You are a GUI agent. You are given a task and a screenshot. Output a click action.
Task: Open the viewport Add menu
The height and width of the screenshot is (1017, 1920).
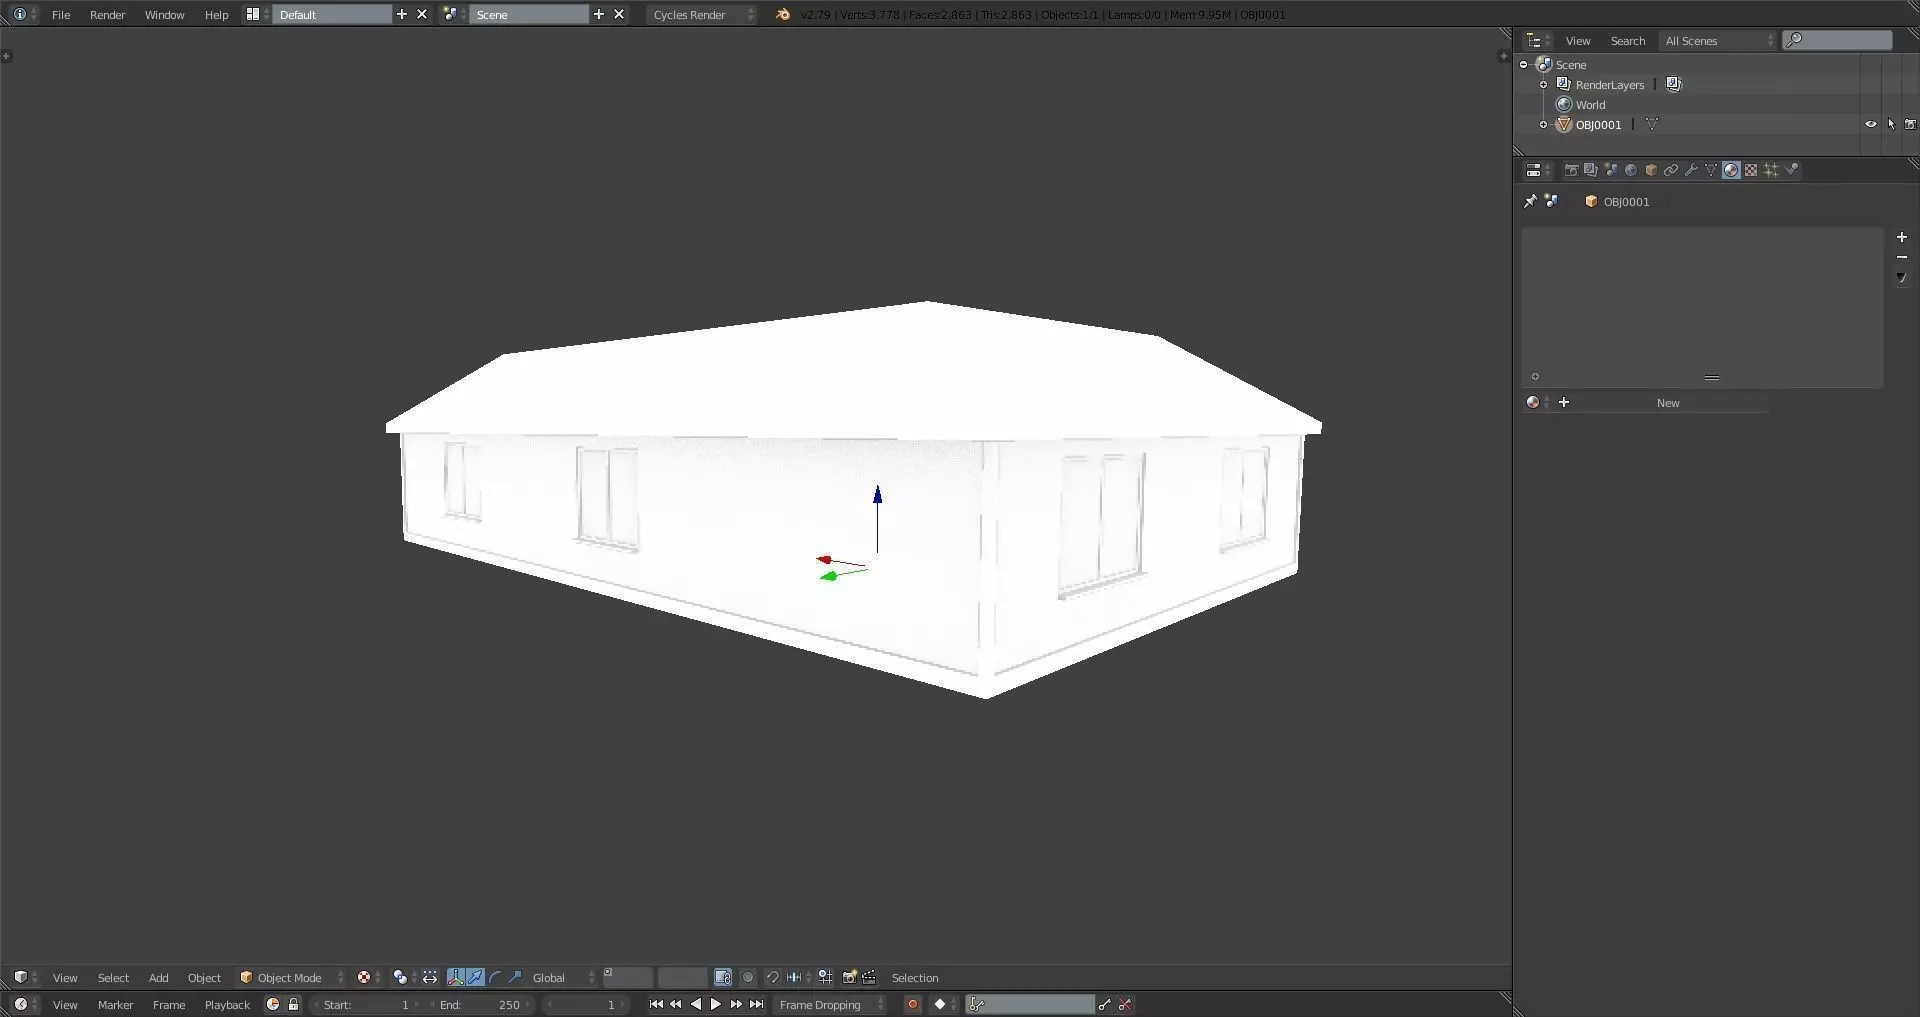pyautogui.click(x=158, y=977)
